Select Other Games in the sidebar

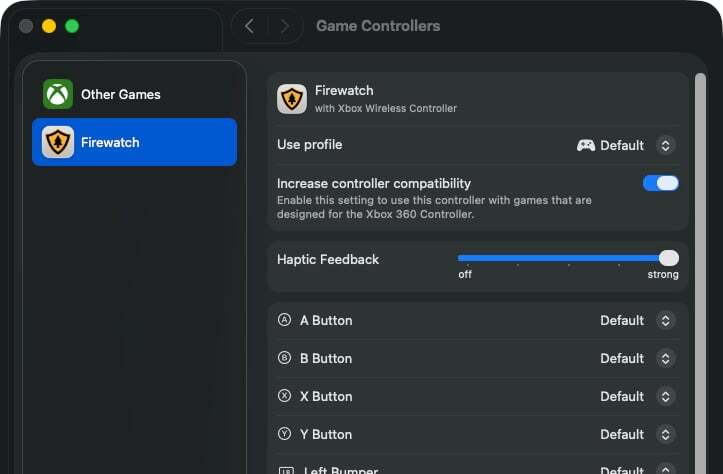pyautogui.click(x=121, y=94)
